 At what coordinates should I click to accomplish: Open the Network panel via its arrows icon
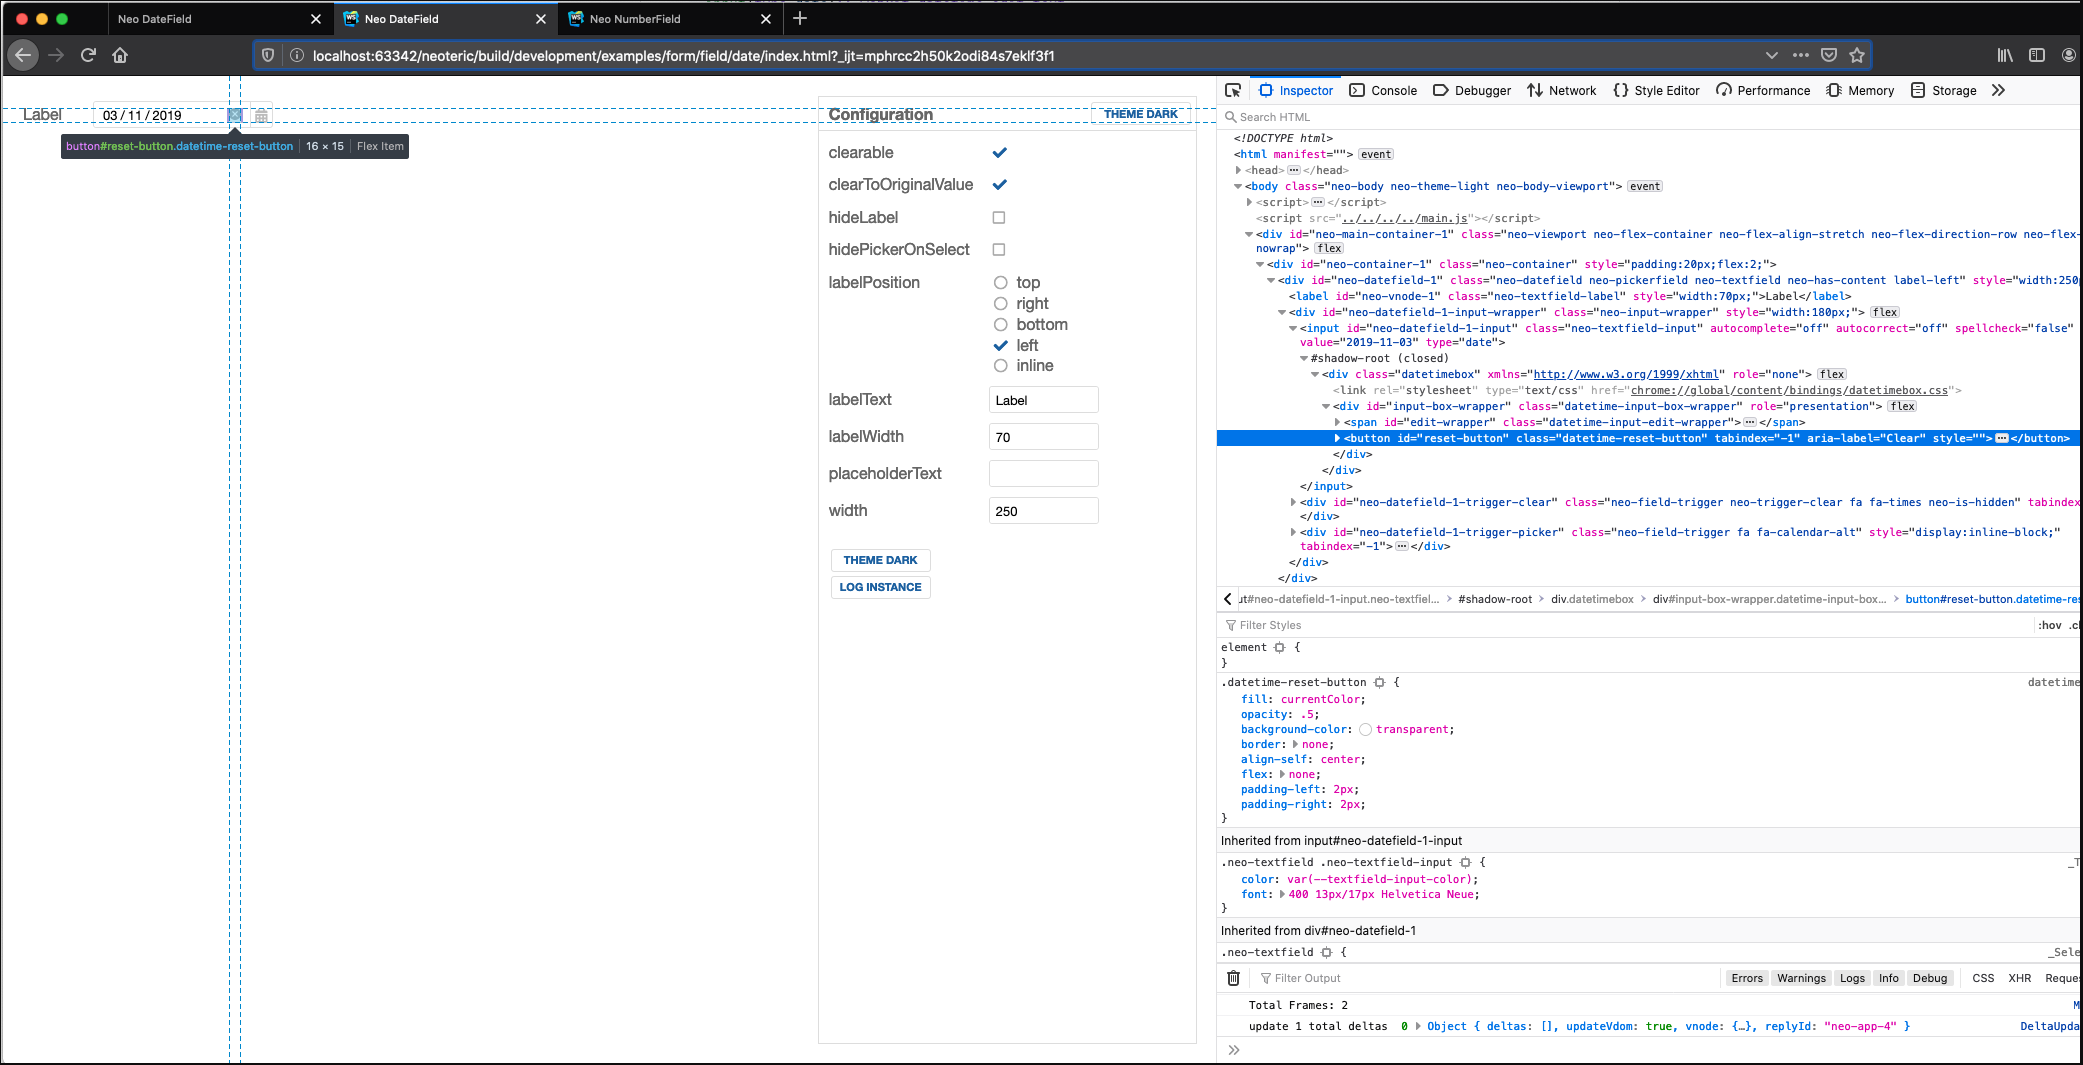pos(1535,90)
